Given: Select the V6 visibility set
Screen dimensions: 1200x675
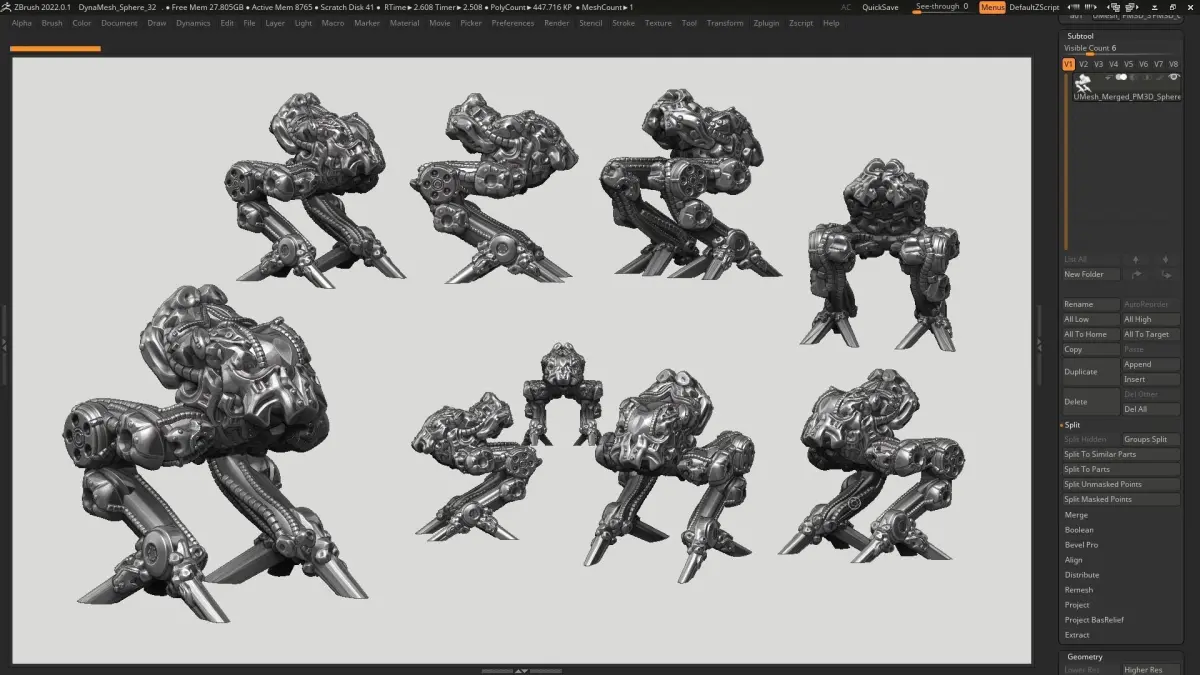Looking at the screenshot, I should click(1143, 64).
